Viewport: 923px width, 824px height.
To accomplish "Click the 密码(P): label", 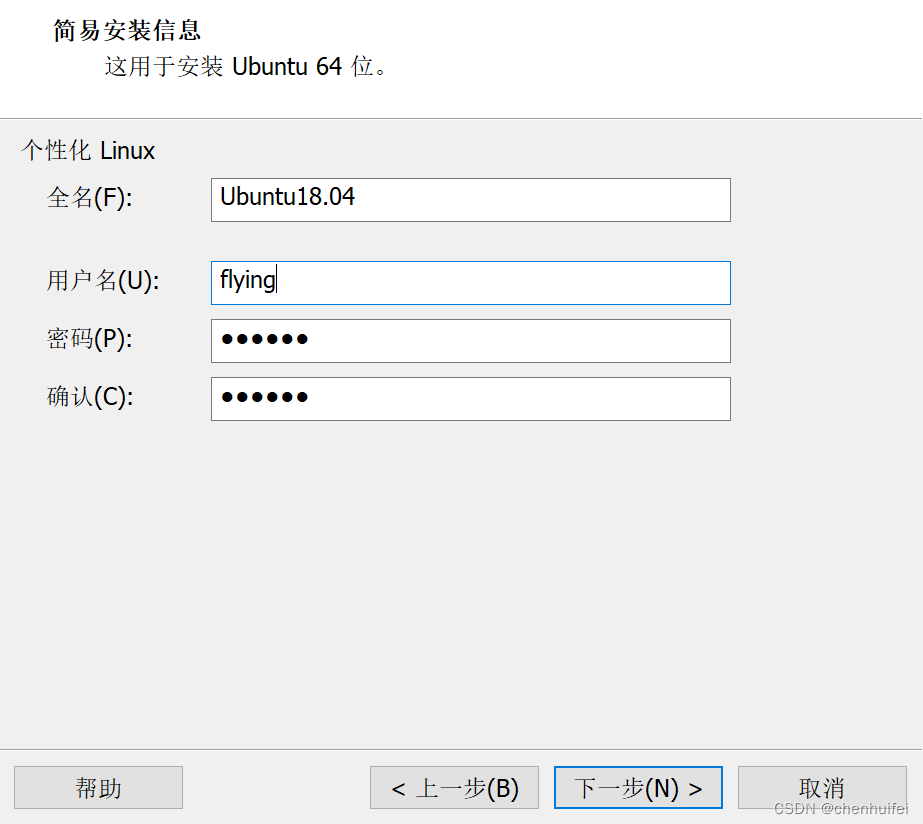I will click(x=89, y=339).
